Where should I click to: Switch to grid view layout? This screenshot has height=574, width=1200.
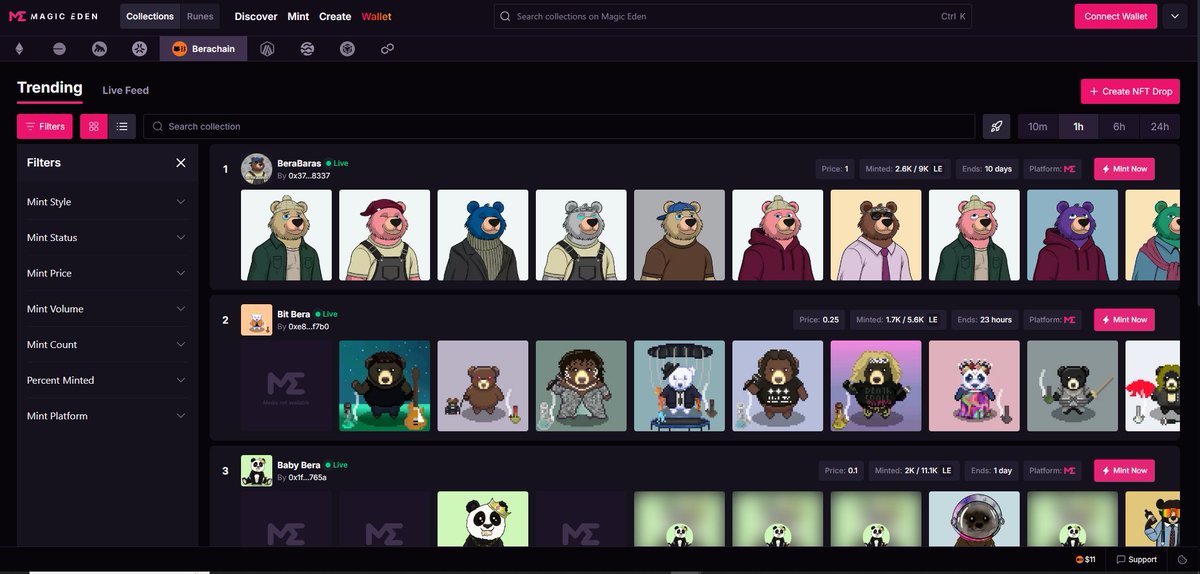click(x=93, y=126)
